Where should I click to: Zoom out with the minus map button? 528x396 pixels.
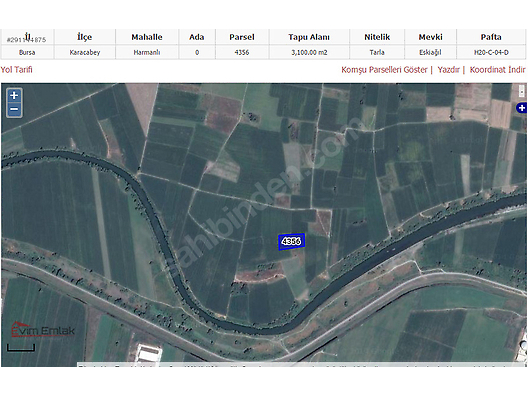[x=14, y=109]
